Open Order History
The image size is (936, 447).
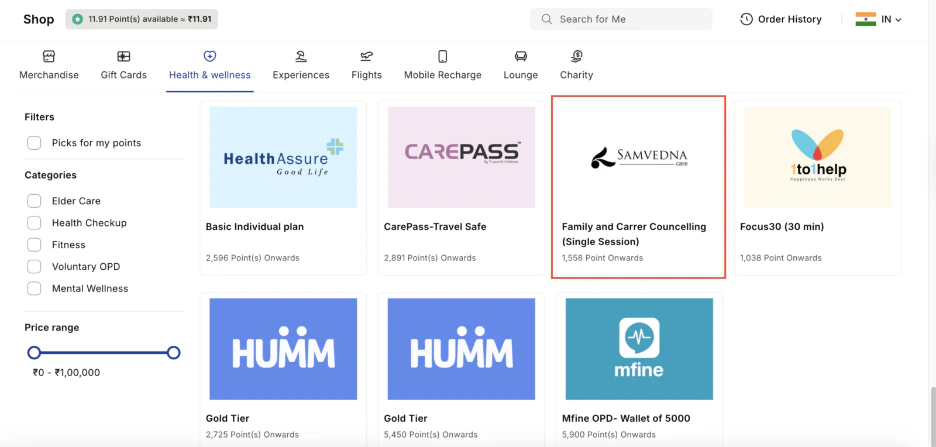[781, 19]
